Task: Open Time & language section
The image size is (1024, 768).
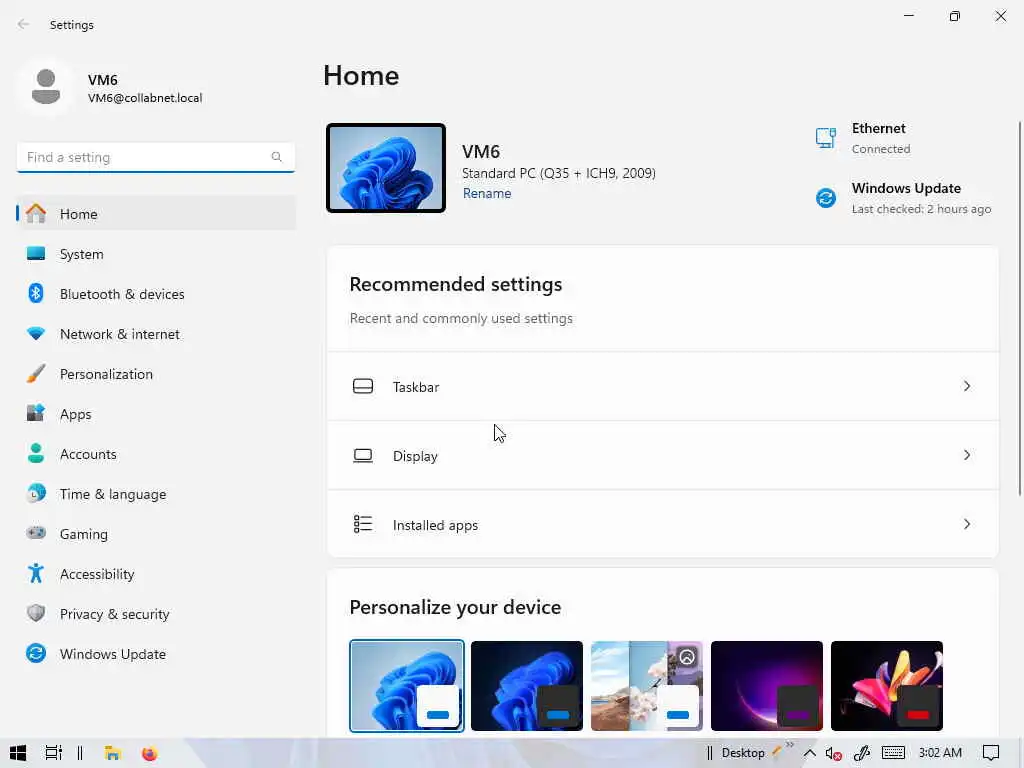Action: click(156, 494)
